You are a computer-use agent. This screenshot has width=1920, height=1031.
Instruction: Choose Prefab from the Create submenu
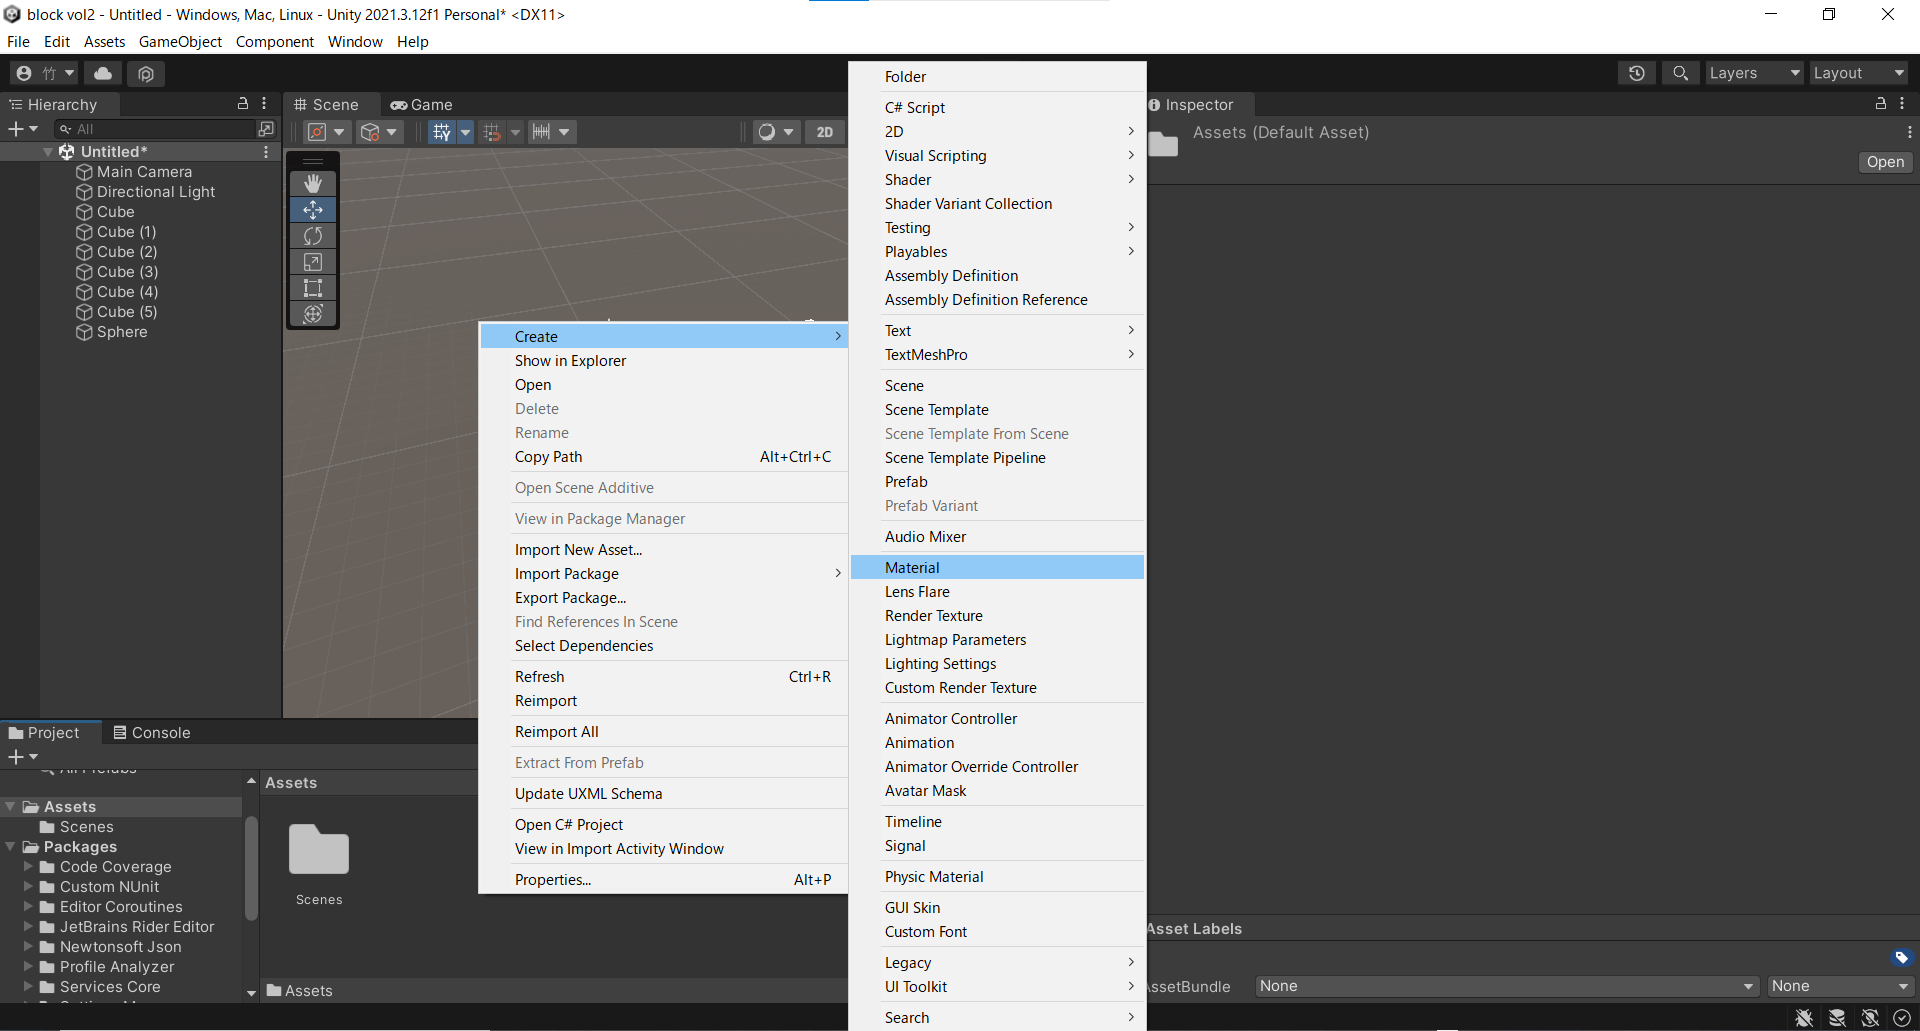click(x=997, y=482)
